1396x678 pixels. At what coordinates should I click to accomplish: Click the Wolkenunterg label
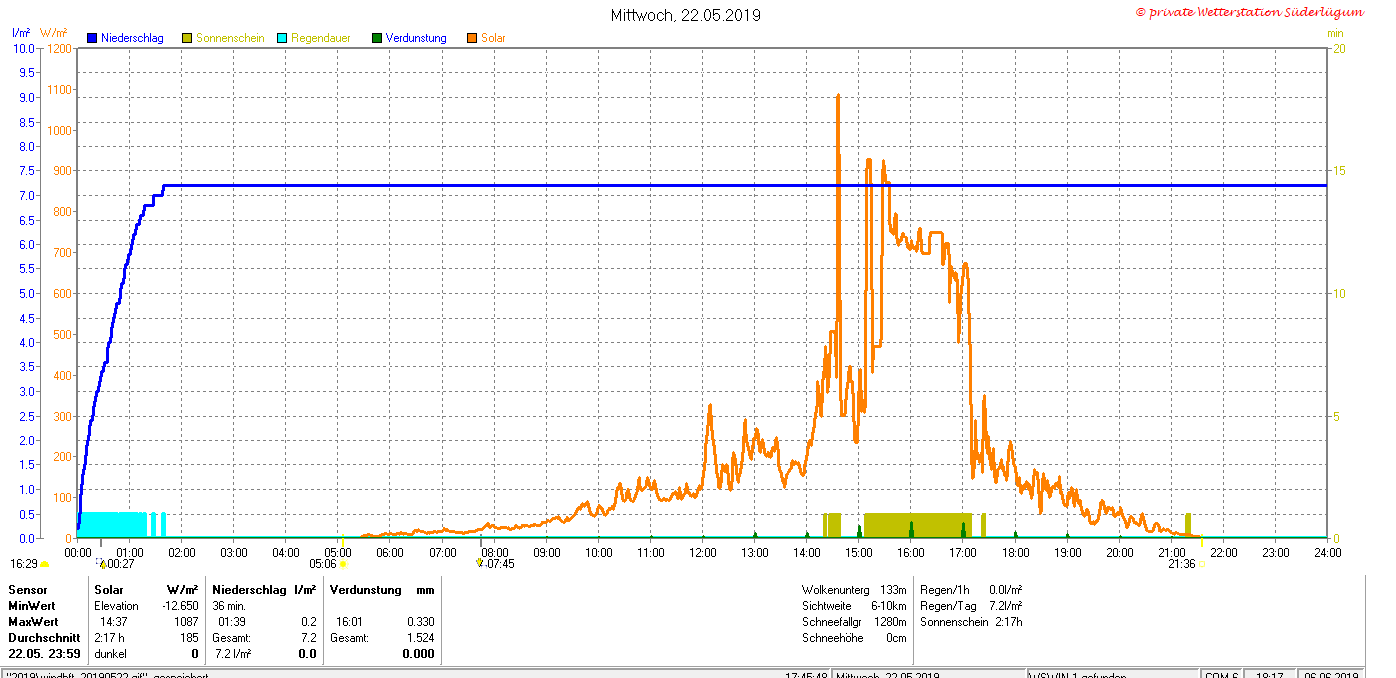point(834,590)
